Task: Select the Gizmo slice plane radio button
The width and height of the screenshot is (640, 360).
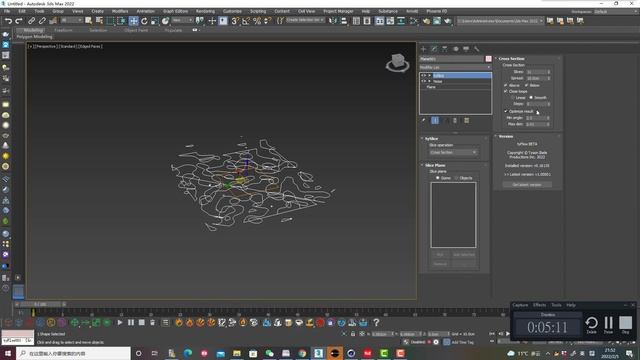Action: pyautogui.click(x=438, y=178)
